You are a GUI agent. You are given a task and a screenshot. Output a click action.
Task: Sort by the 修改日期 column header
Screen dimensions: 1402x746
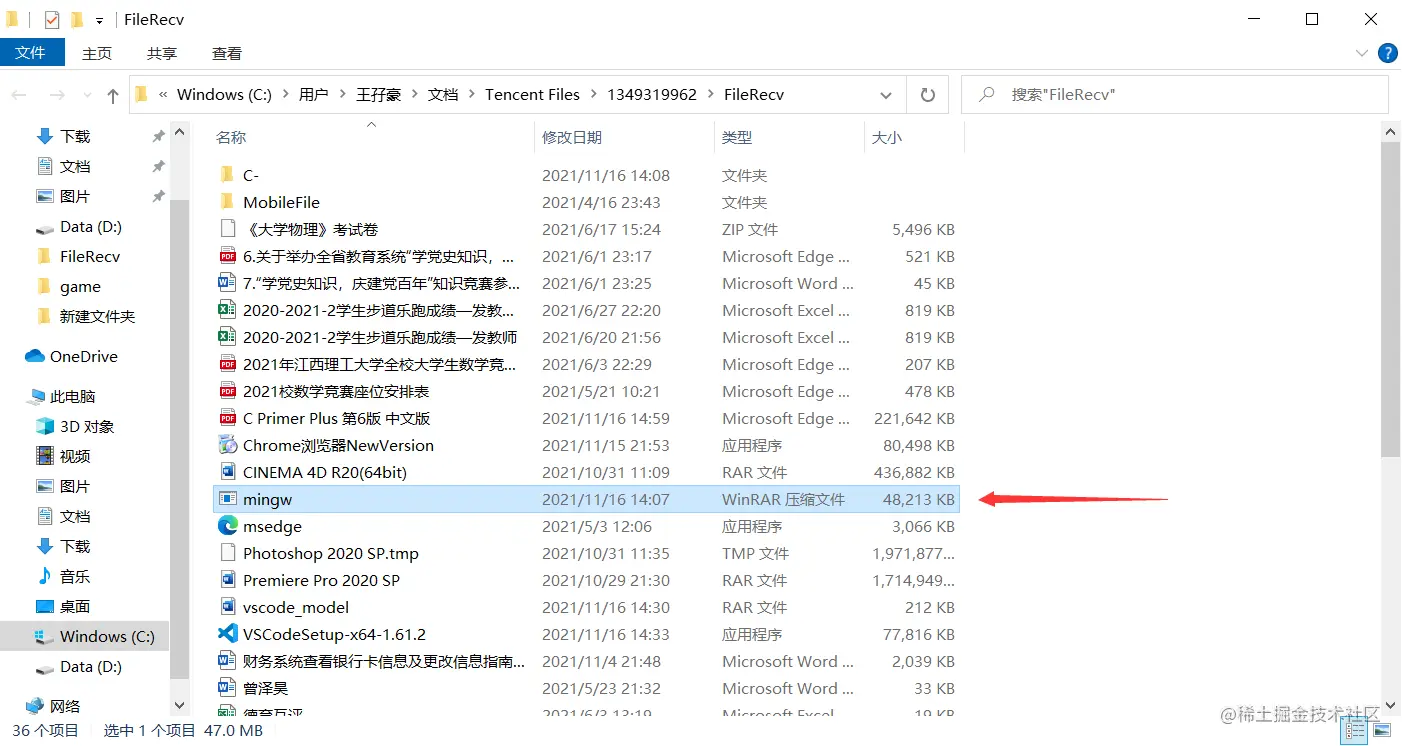click(x=625, y=138)
